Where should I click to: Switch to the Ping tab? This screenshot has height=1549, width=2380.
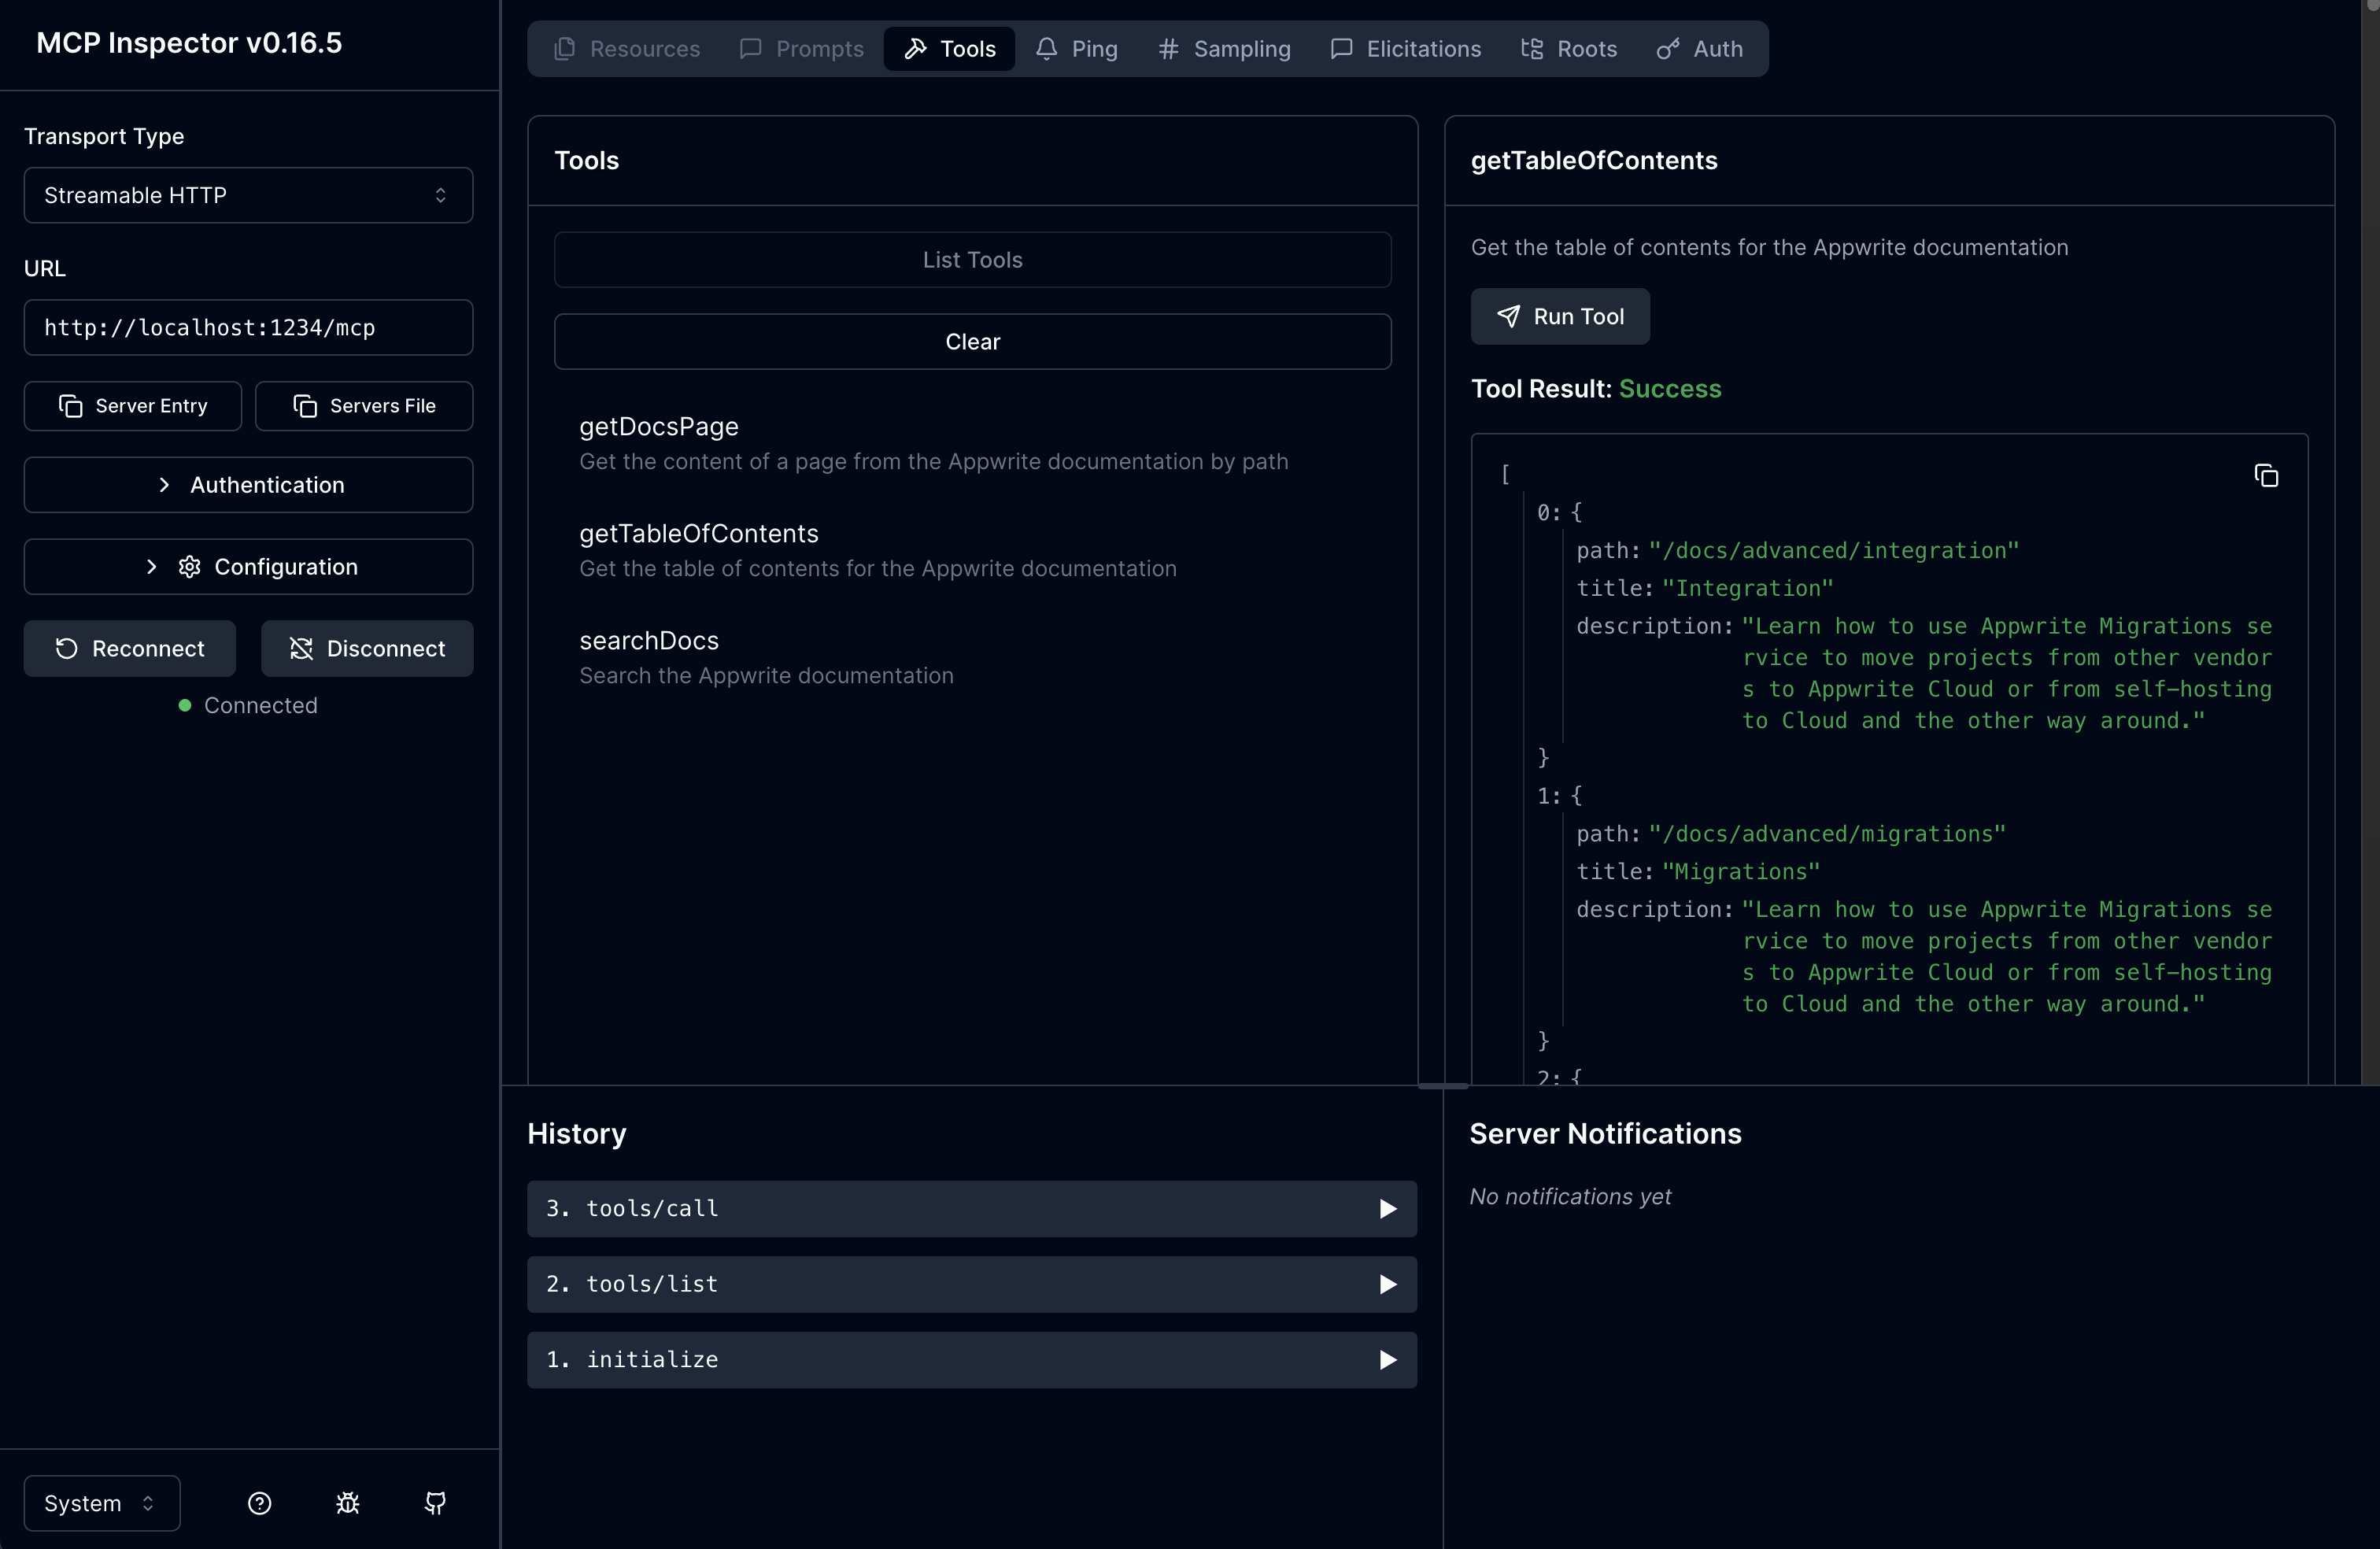(x=1077, y=49)
